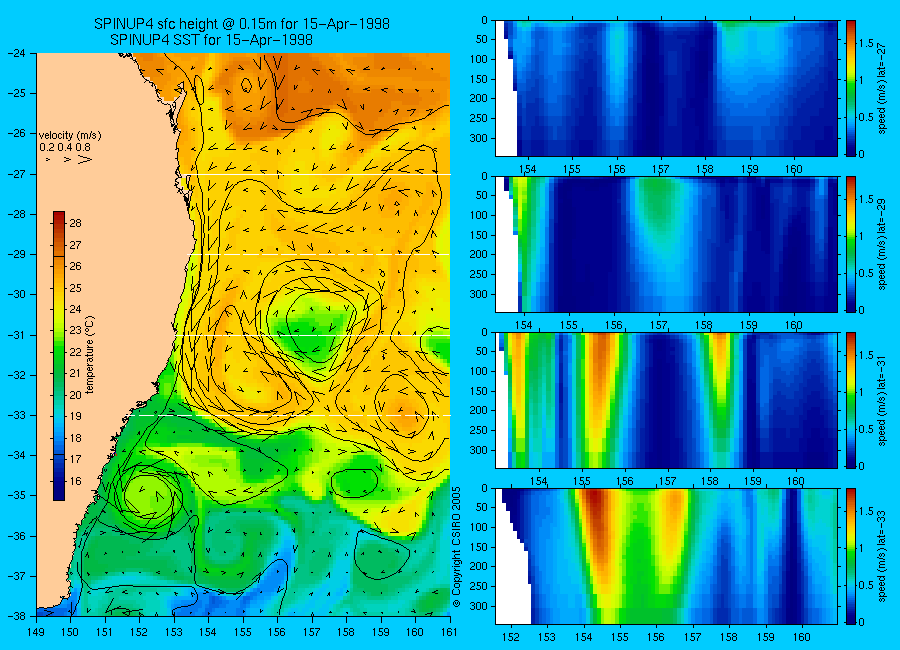
Task: Click the '© Copyright CSIRO 2005' text
Action: (457, 547)
